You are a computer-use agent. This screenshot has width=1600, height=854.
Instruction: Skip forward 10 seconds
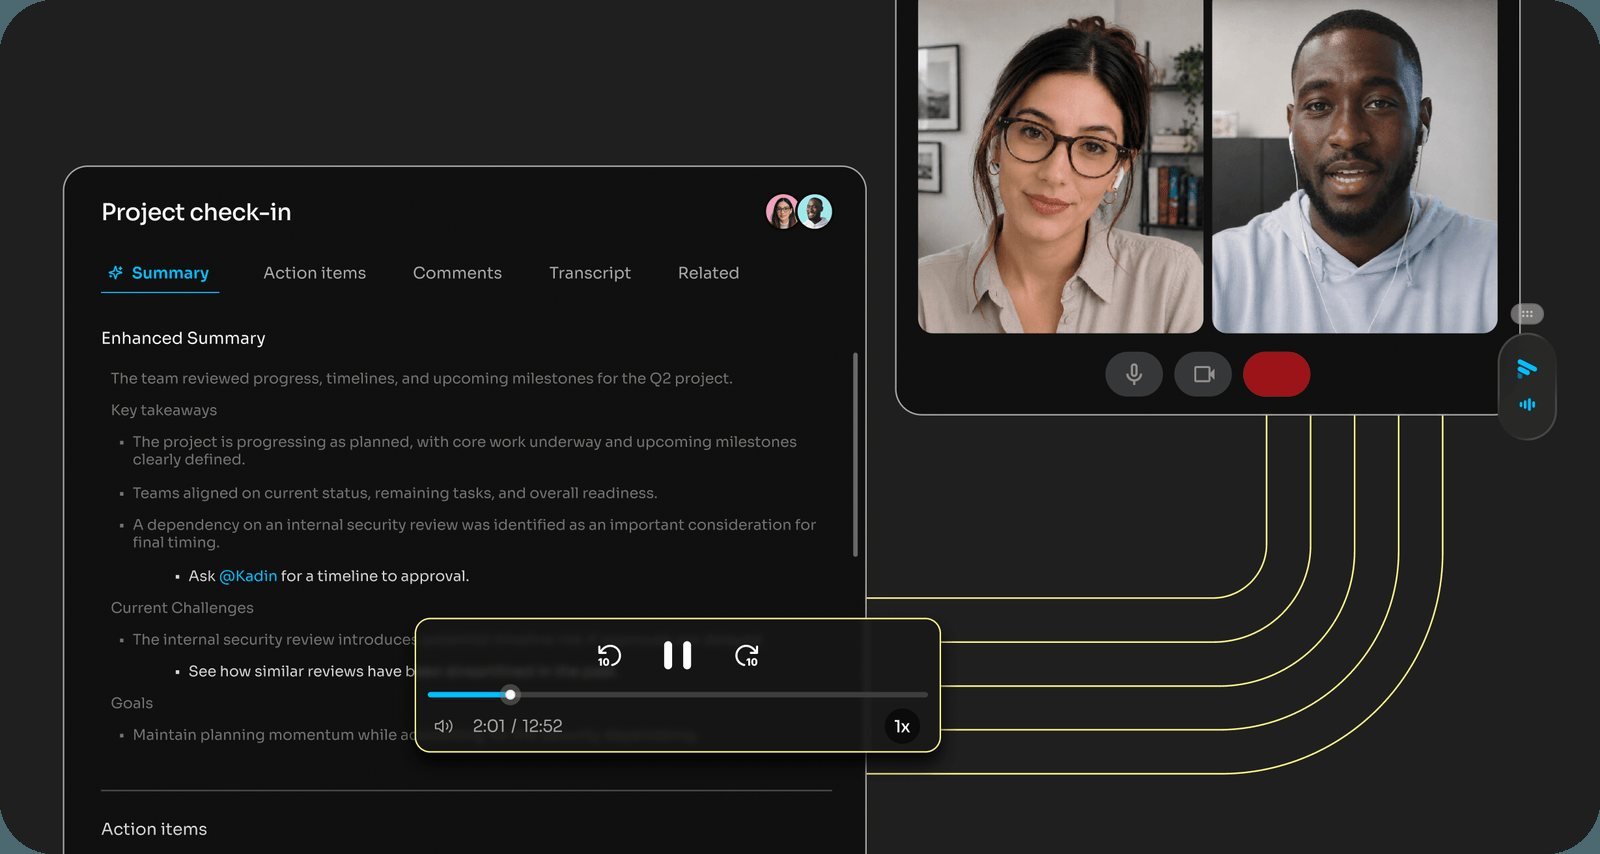[746, 656]
